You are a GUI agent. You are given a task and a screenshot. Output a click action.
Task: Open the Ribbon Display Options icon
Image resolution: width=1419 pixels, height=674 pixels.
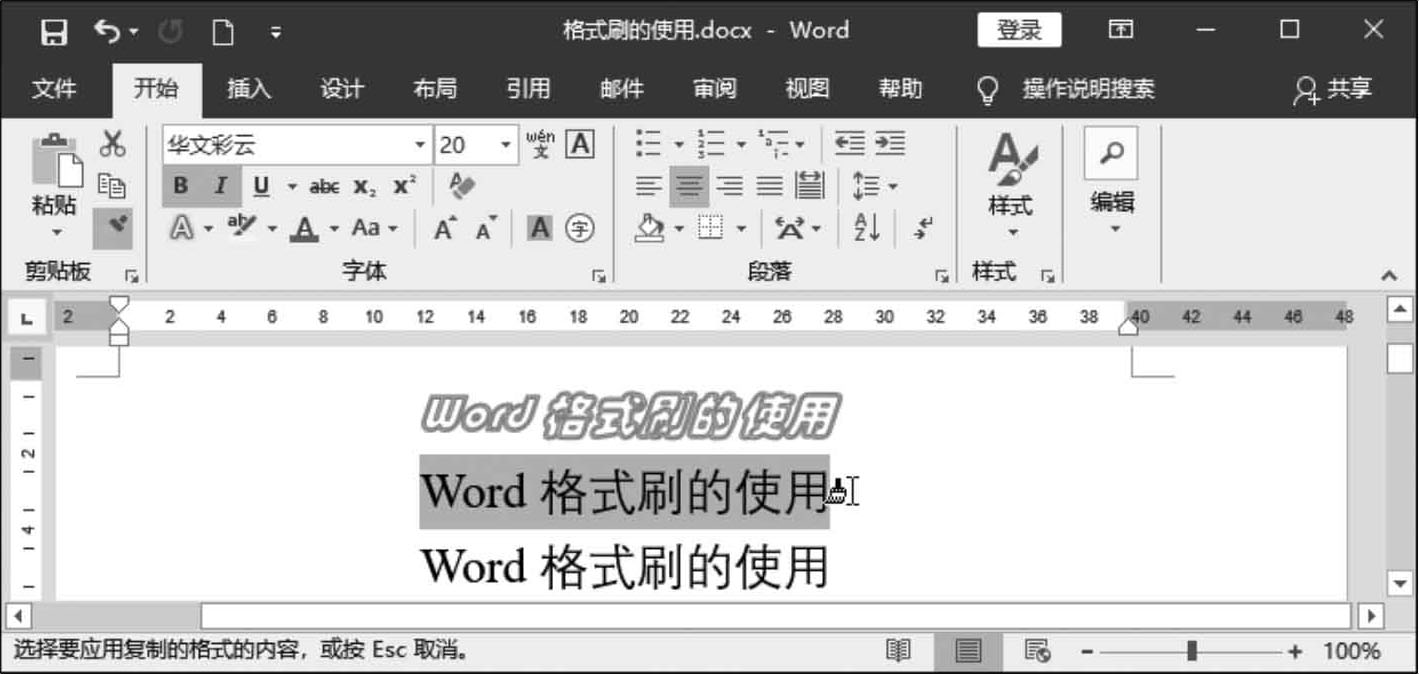[x=1121, y=30]
